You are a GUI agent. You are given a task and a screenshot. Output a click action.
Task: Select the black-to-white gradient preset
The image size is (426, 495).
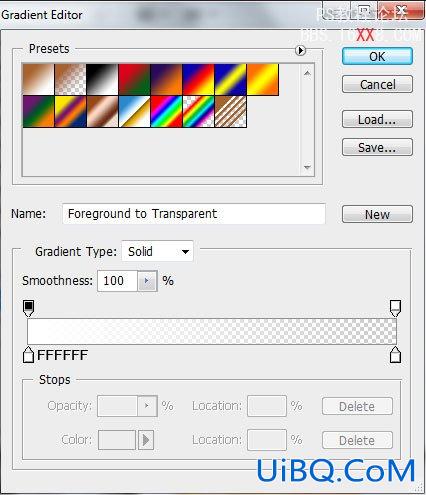pyautogui.click(x=102, y=79)
